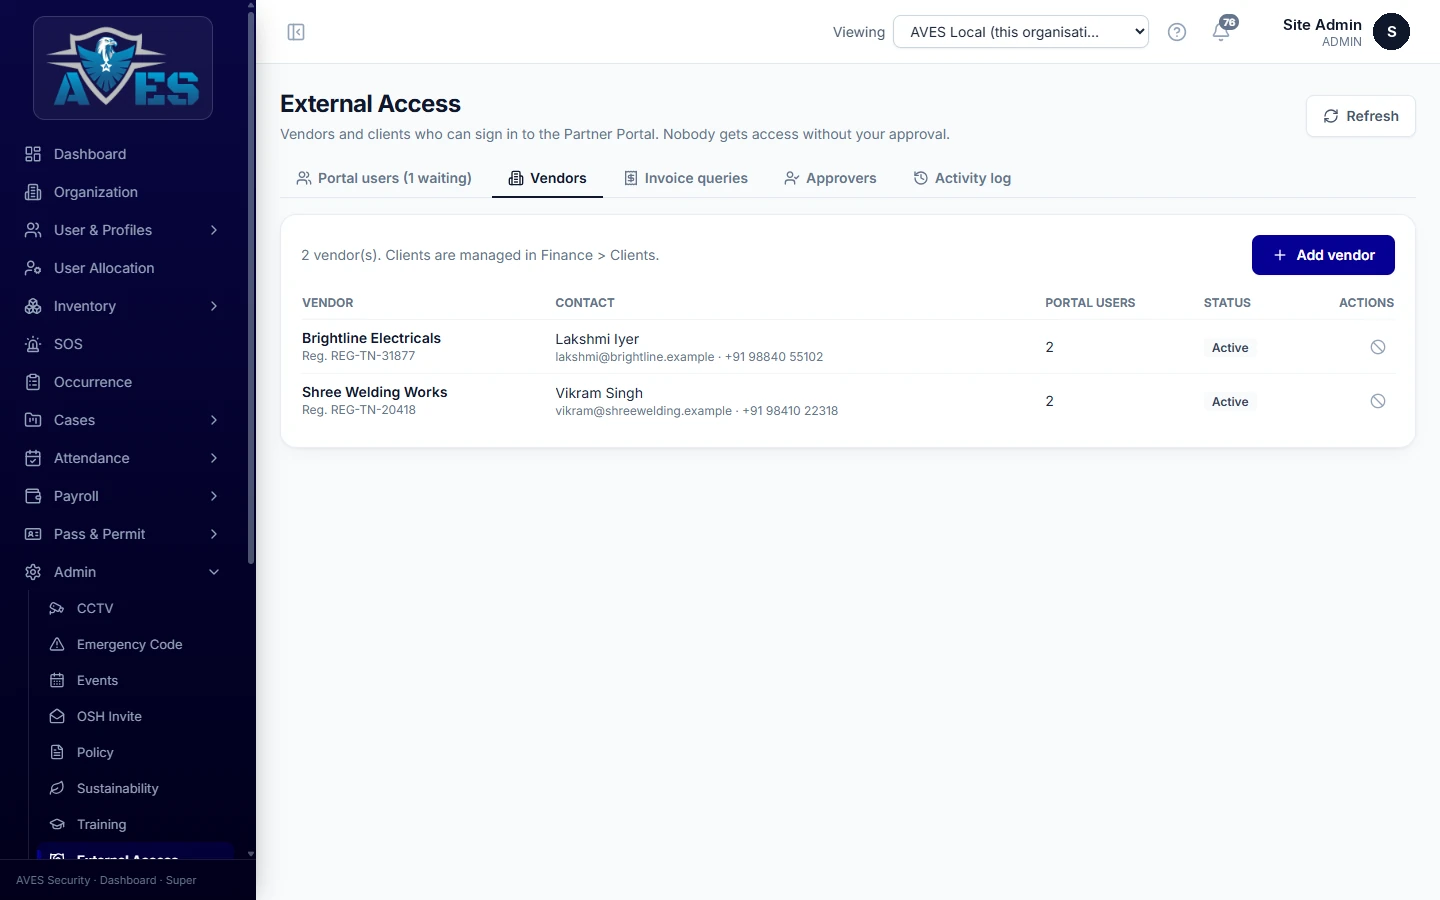Expand the Attendance submenu

[124, 458]
